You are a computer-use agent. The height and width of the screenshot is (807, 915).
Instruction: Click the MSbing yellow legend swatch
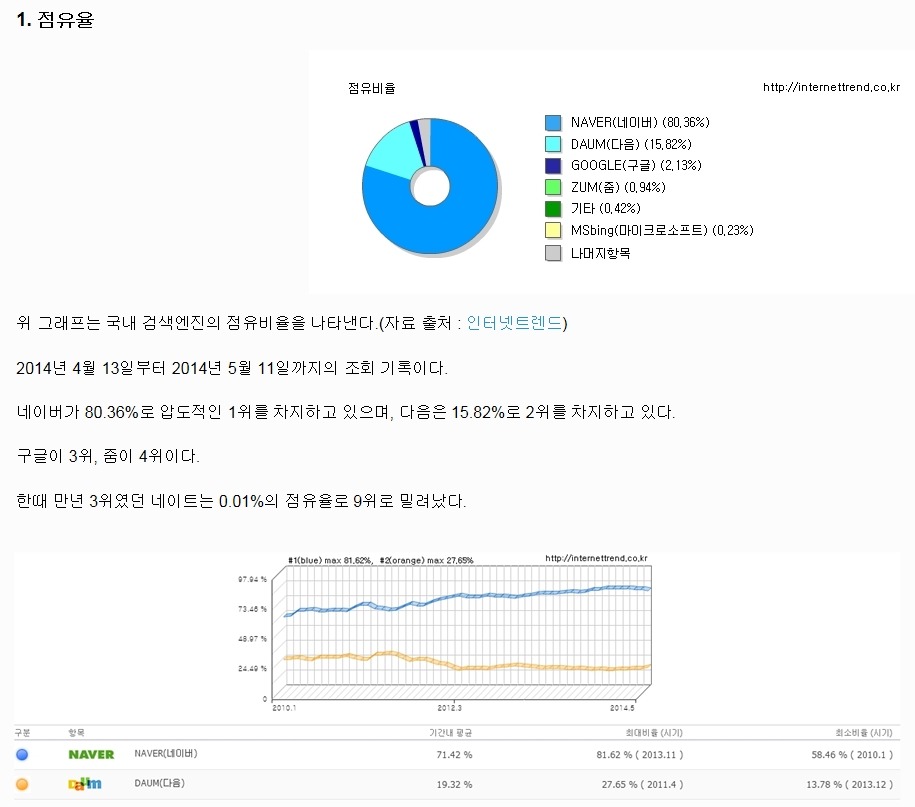pyautogui.click(x=553, y=230)
